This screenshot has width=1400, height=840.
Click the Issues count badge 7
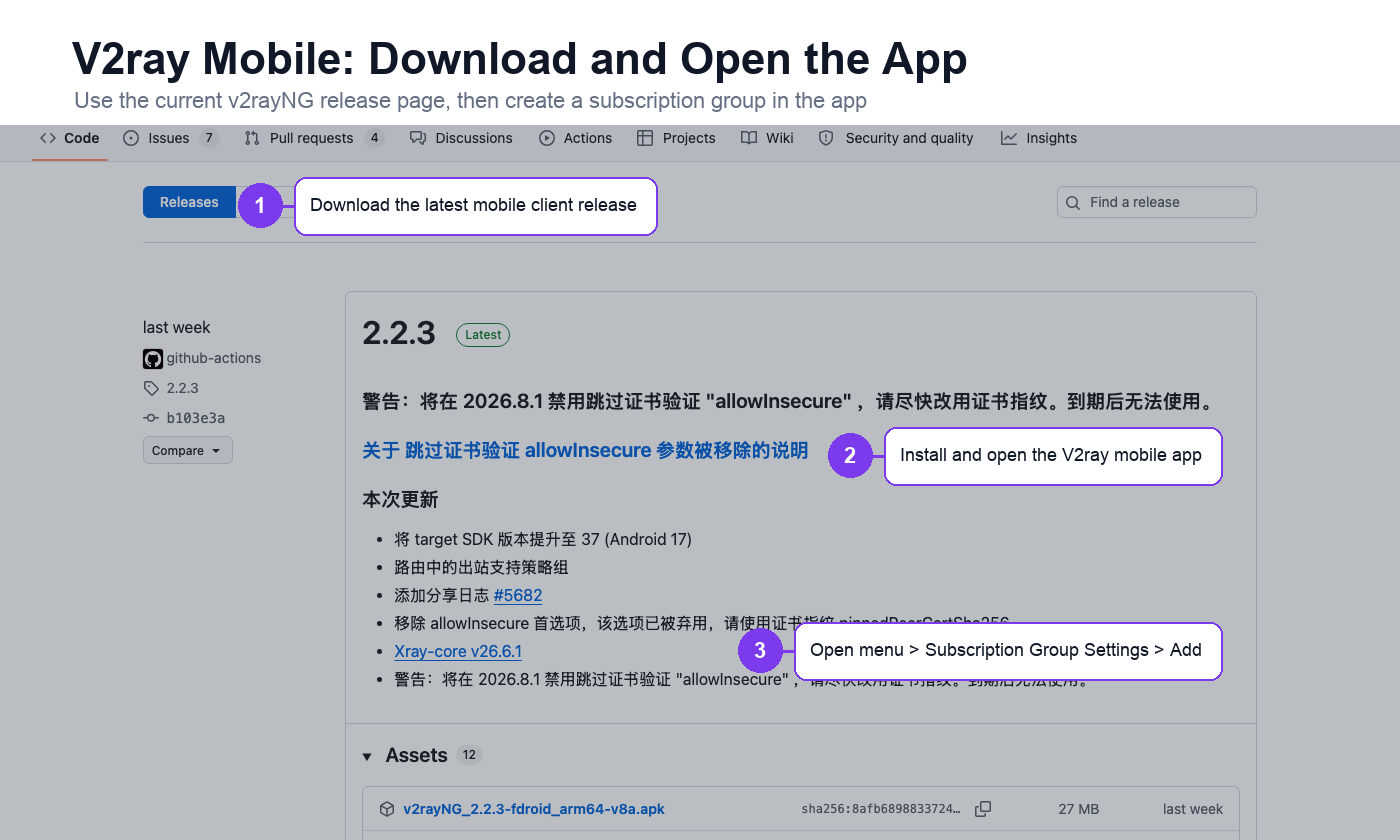tap(208, 138)
